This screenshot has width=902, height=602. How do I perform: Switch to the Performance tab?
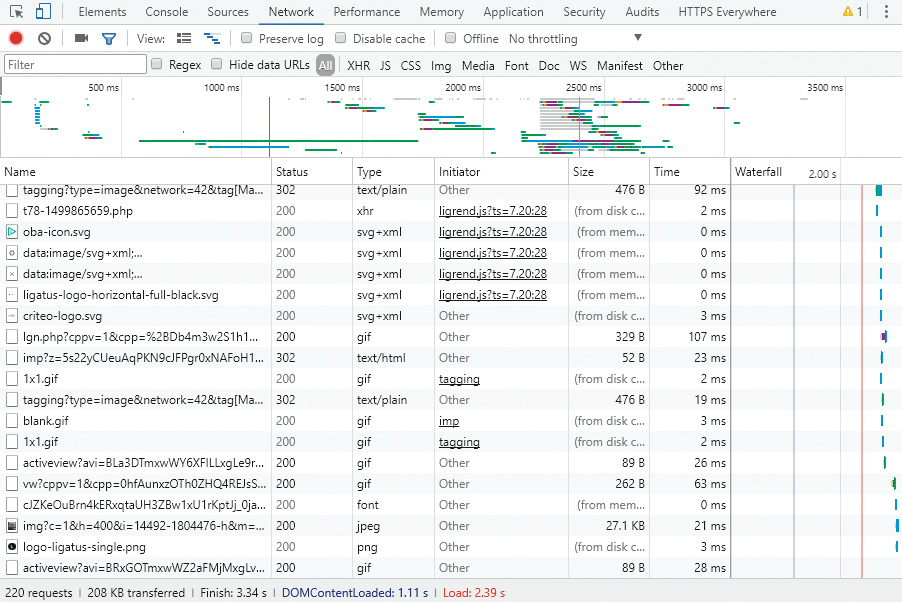click(x=366, y=12)
